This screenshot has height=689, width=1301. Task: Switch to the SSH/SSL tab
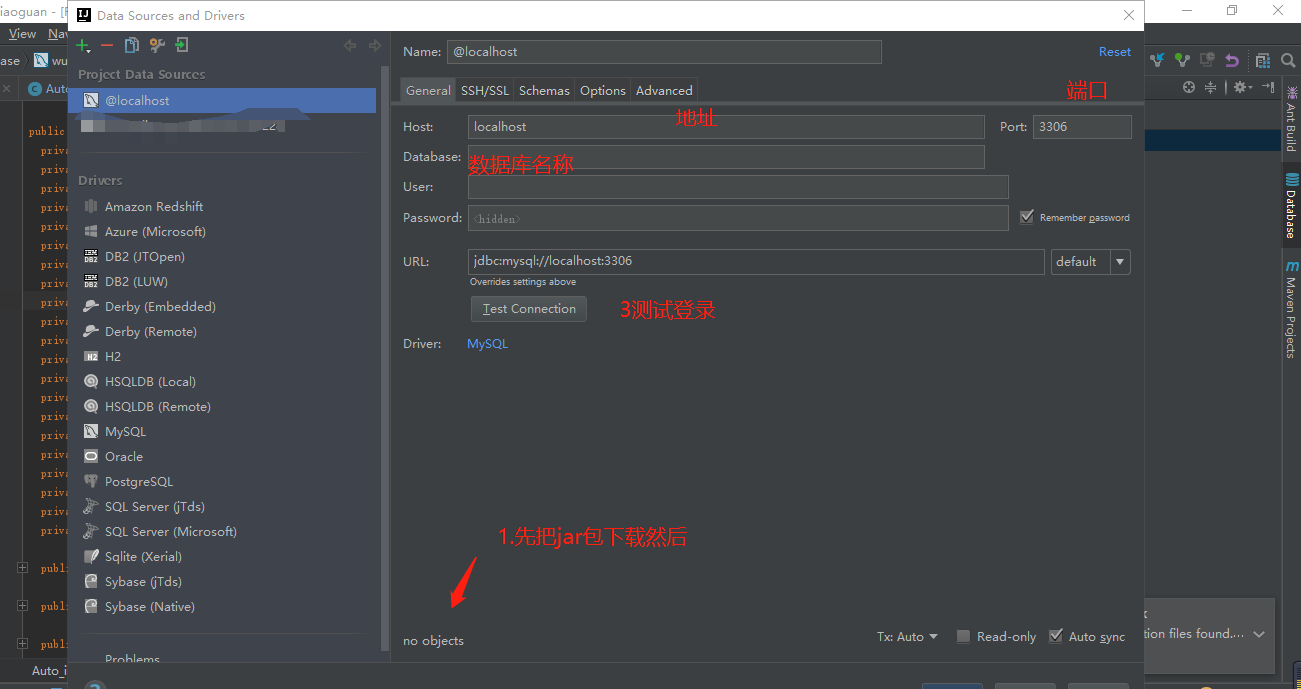click(484, 90)
